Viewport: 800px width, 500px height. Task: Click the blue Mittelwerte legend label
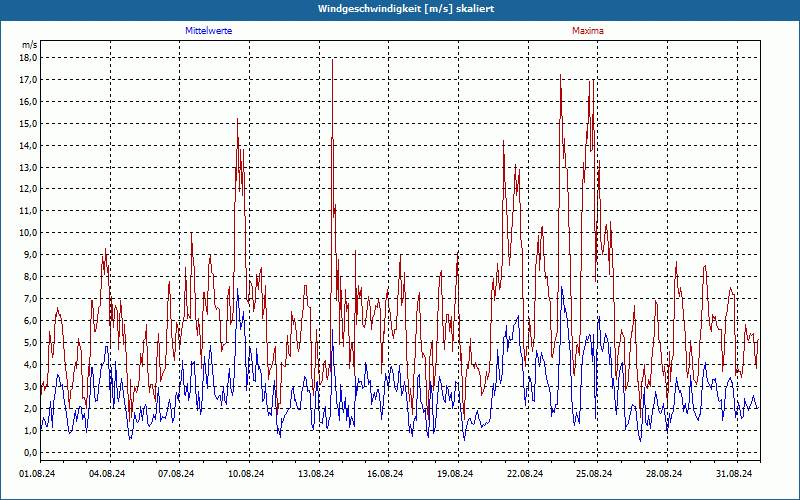point(208,31)
